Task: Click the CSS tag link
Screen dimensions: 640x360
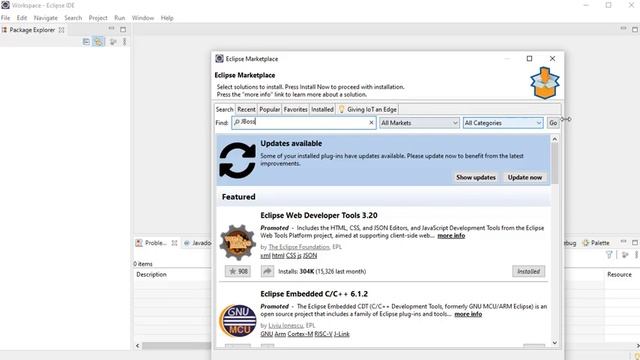Action: pyautogui.click(x=291, y=256)
